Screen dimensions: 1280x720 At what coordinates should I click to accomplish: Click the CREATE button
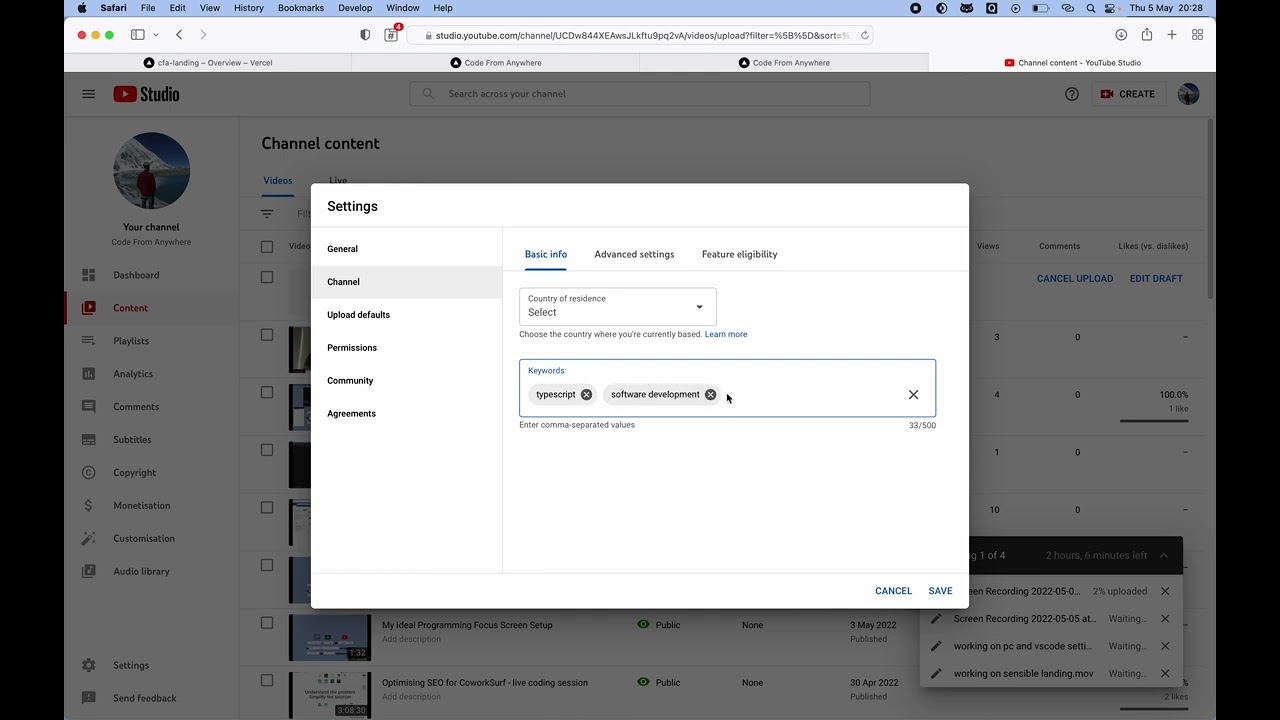coord(1127,94)
